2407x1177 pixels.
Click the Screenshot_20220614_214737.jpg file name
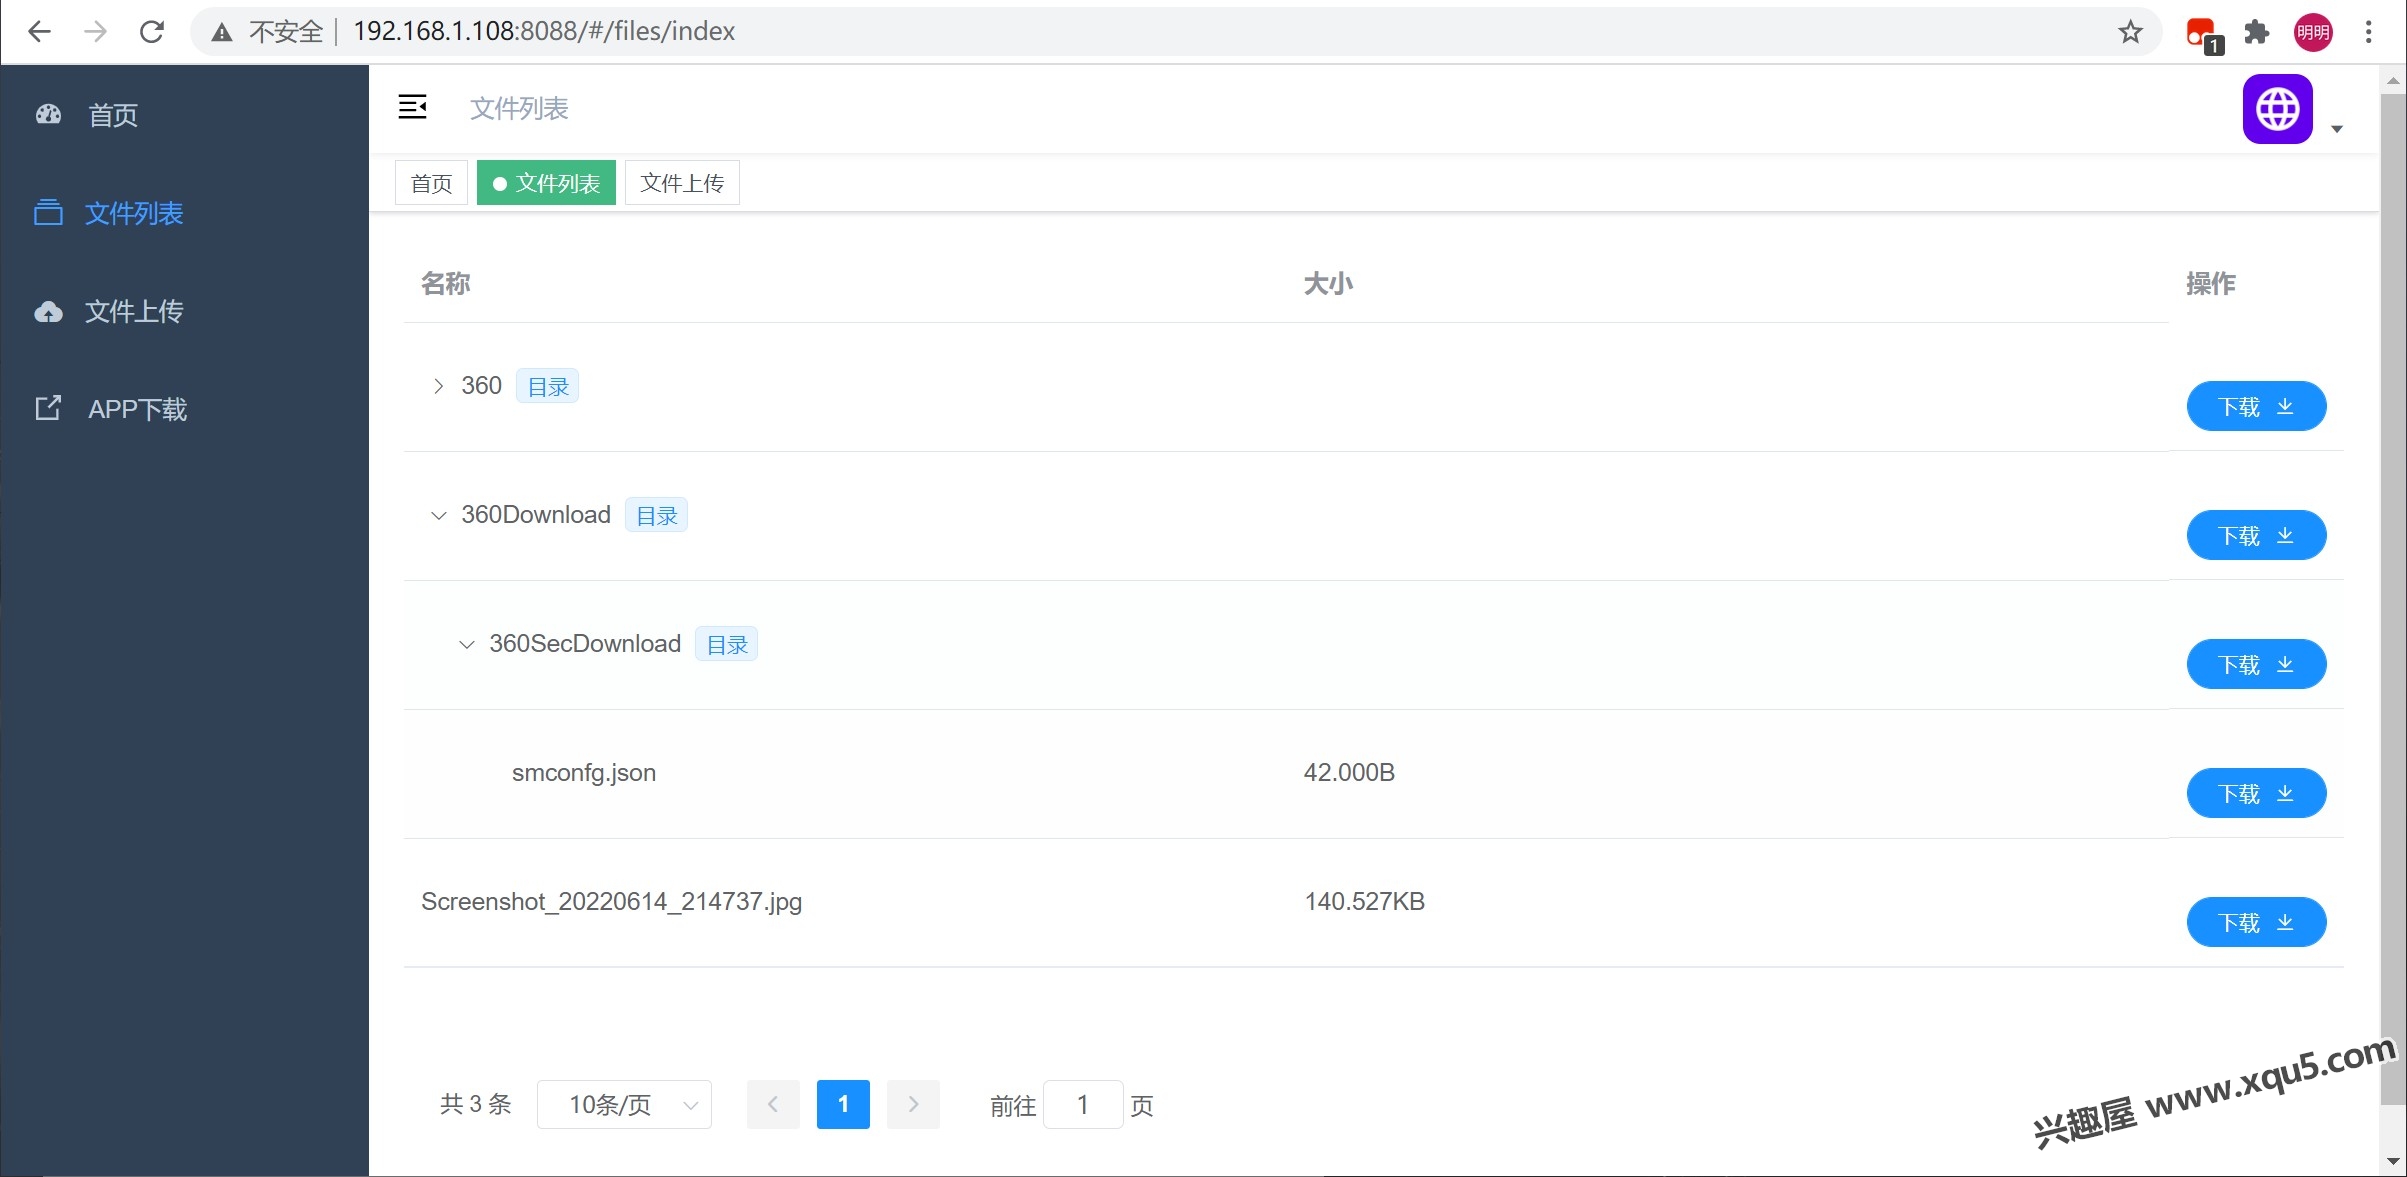612,902
